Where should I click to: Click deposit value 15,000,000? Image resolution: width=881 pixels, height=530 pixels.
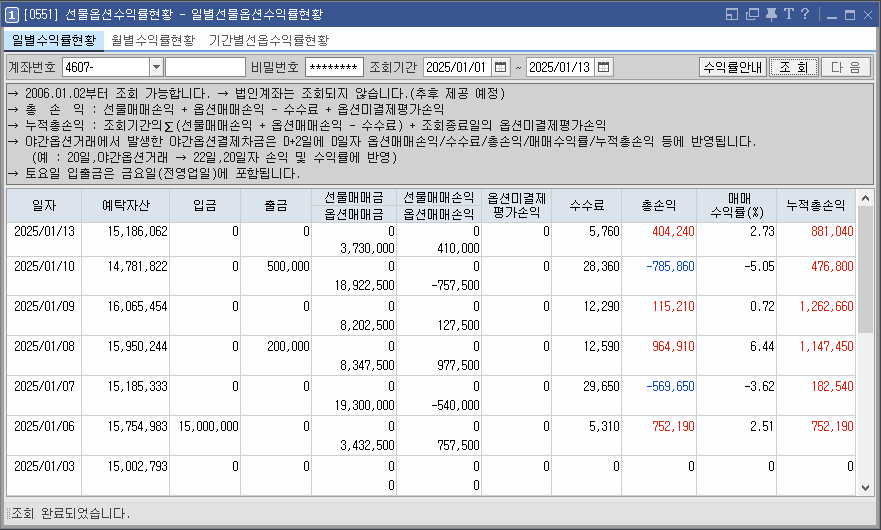(x=208, y=426)
